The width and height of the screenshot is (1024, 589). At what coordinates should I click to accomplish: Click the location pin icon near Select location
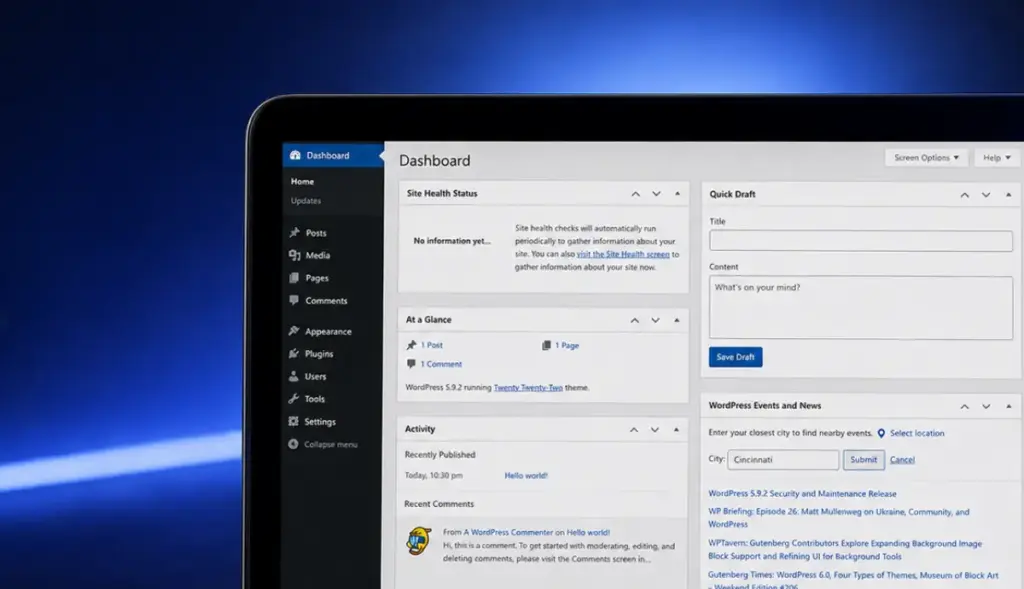(881, 433)
